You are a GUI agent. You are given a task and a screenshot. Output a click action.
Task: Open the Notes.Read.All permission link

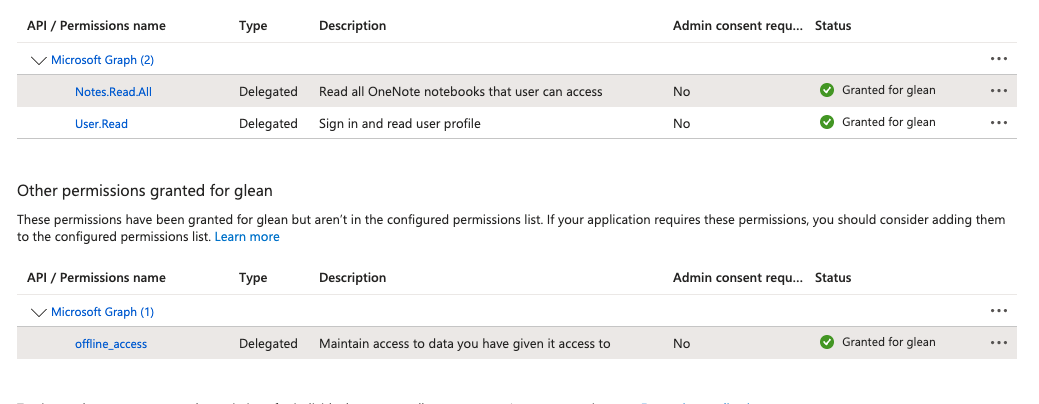coord(113,92)
